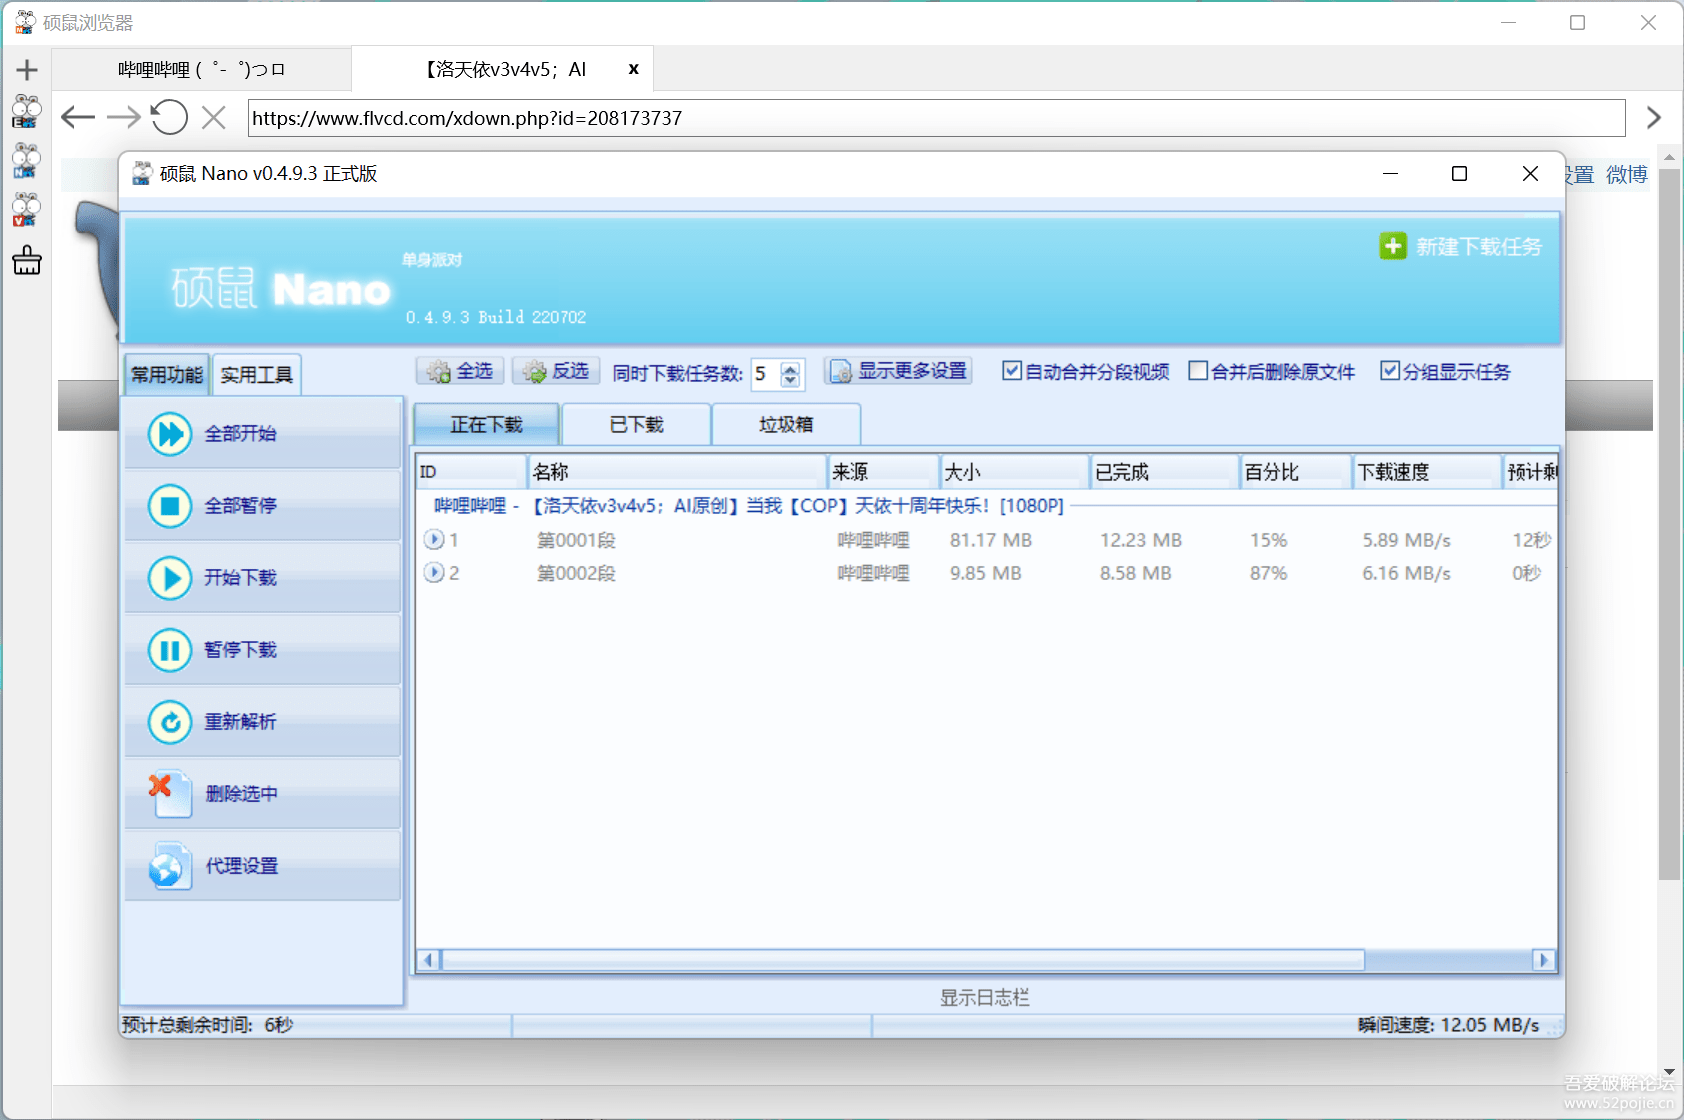Close the 洛天依v3v4v5 browser tab
The width and height of the screenshot is (1684, 1120).
coord(633,69)
